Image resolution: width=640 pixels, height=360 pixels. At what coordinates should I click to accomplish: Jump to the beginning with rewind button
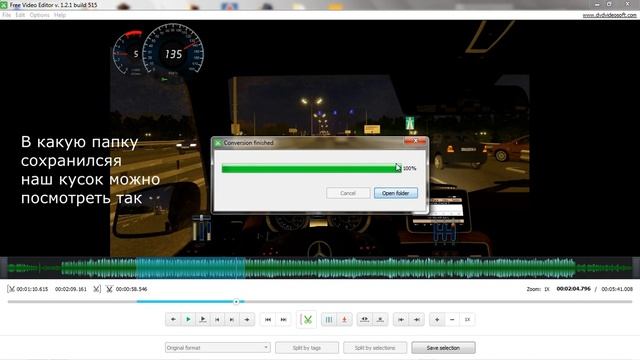(x=268, y=320)
